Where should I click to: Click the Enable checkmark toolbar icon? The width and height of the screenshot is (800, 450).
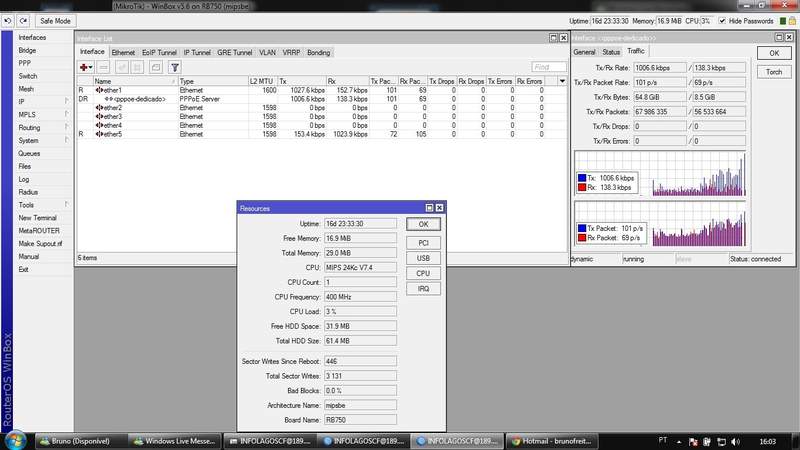(x=122, y=67)
